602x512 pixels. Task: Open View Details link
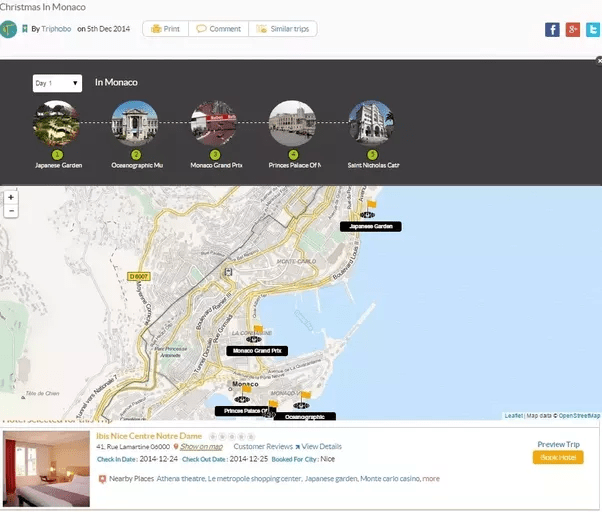point(321,447)
